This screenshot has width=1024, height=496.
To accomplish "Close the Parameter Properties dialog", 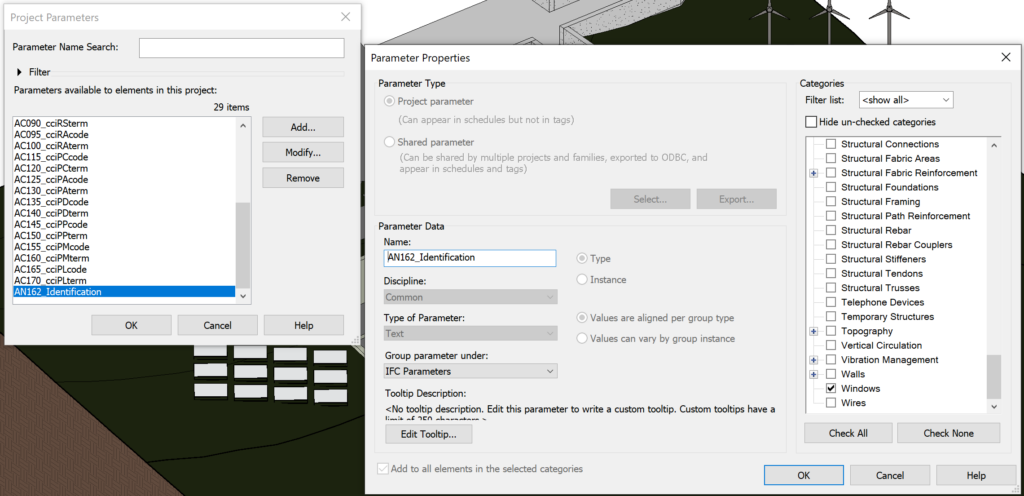I will tap(1006, 57).
